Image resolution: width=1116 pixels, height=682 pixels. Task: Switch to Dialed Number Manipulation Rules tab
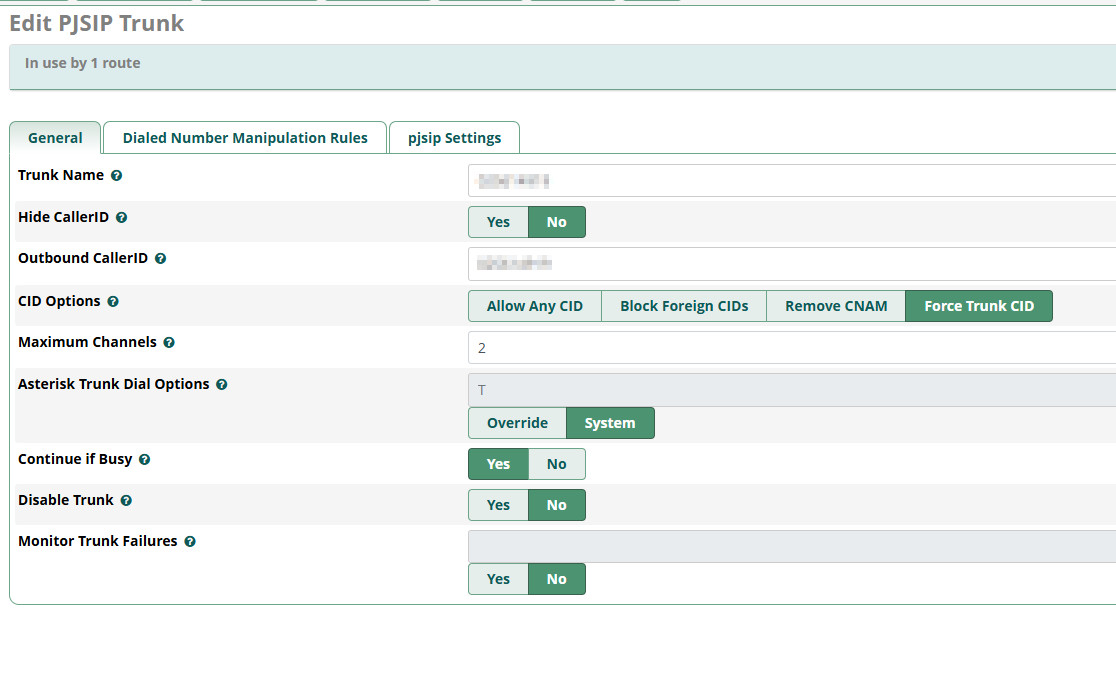click(x=245, y=138)
